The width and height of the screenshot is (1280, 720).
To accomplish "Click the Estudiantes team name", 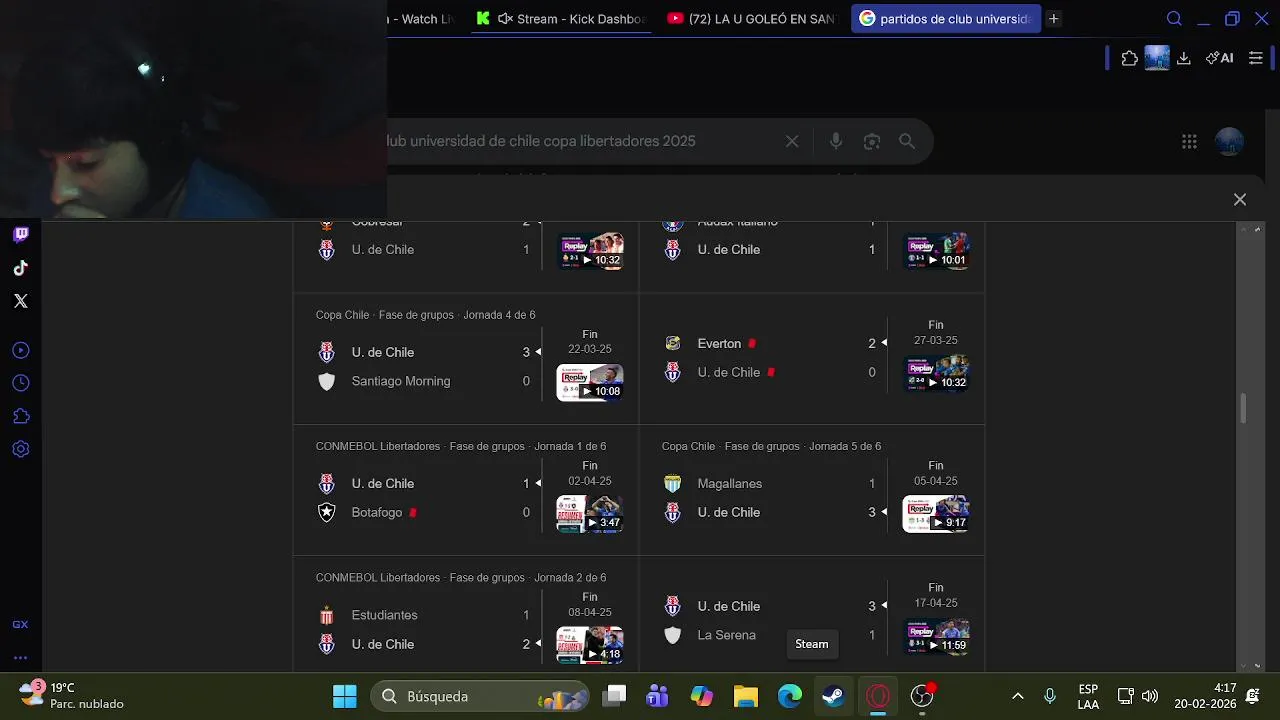I will [x=385, y=615].
